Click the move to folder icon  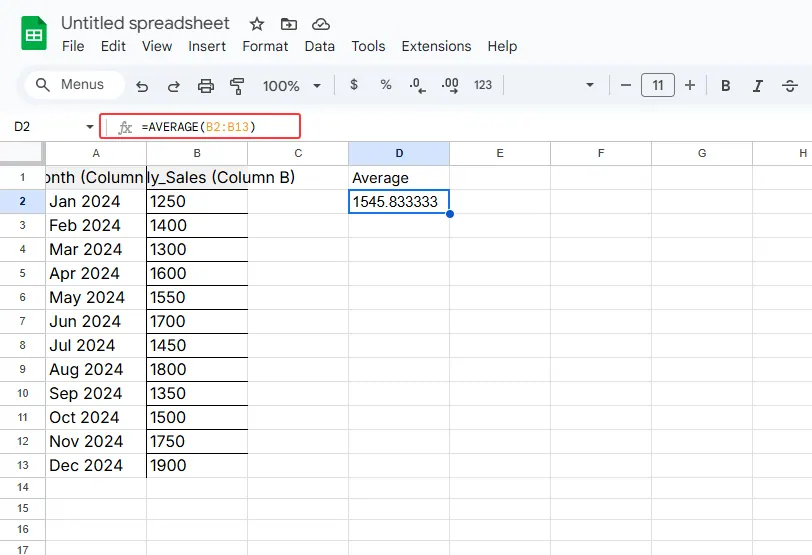tap(288, 24)
